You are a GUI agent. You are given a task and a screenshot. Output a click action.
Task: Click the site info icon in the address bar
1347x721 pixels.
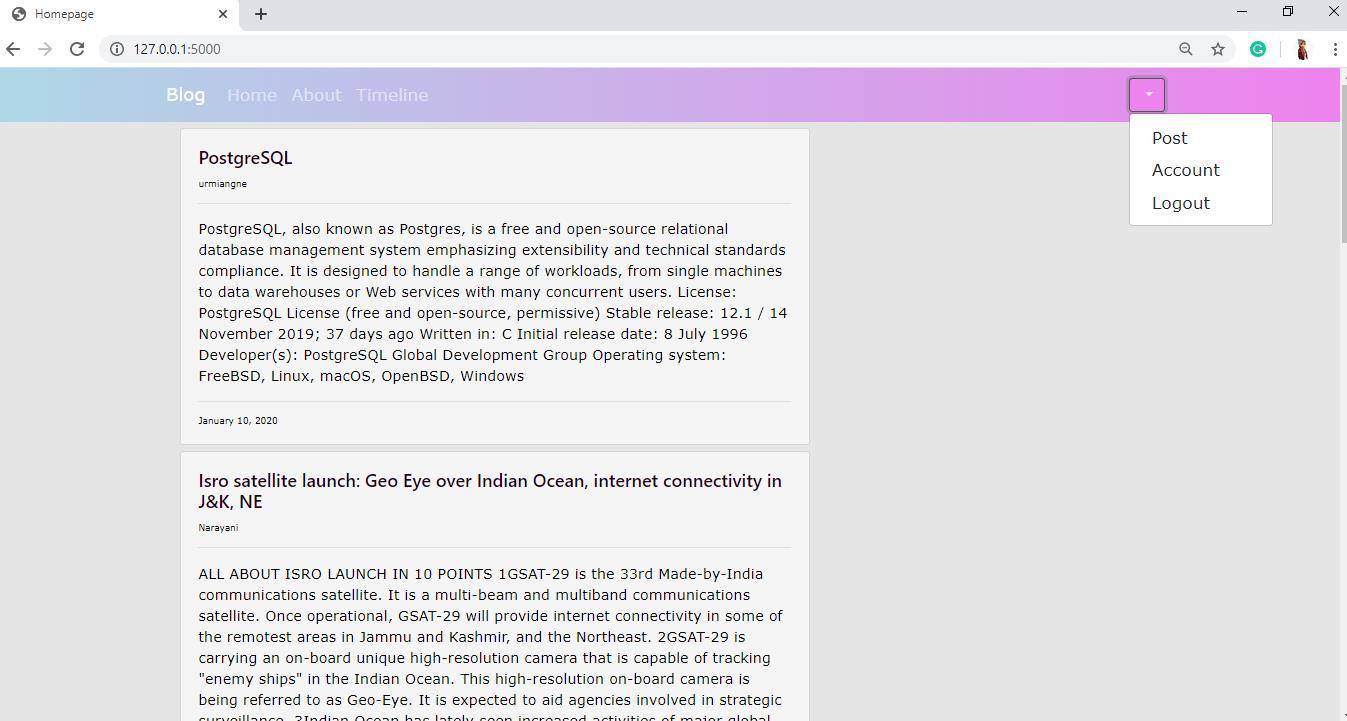tap(117, 49)
